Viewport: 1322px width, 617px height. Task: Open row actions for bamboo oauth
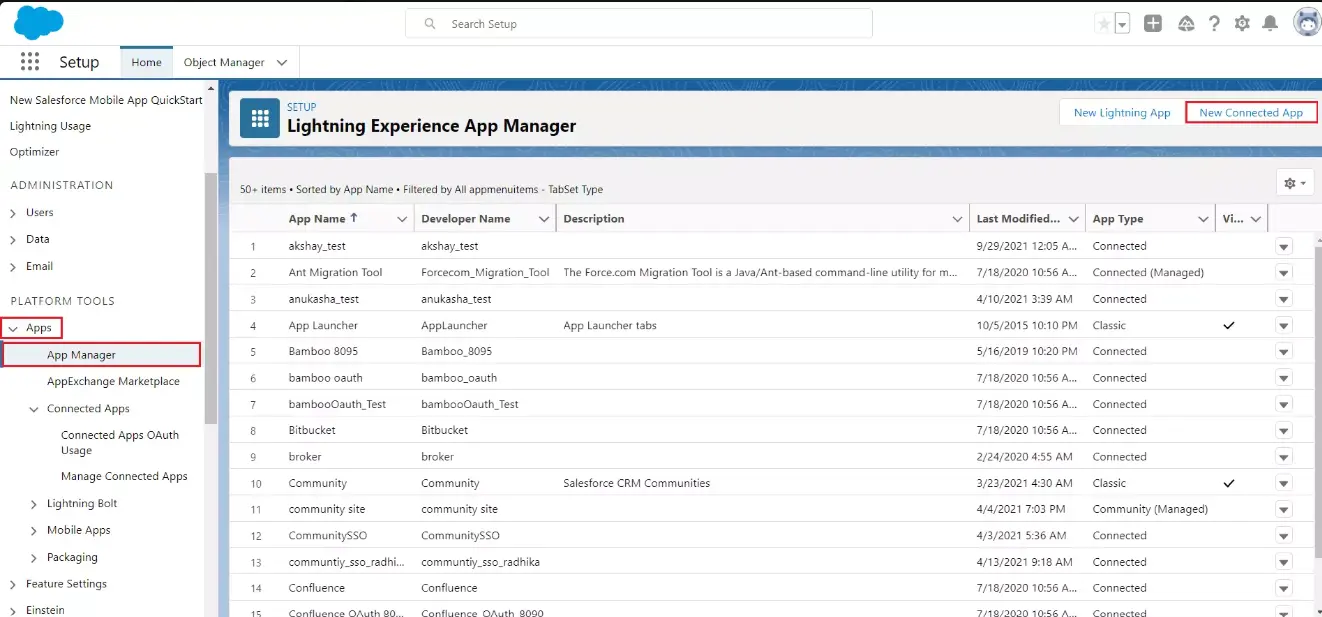tap(1284, 378)
